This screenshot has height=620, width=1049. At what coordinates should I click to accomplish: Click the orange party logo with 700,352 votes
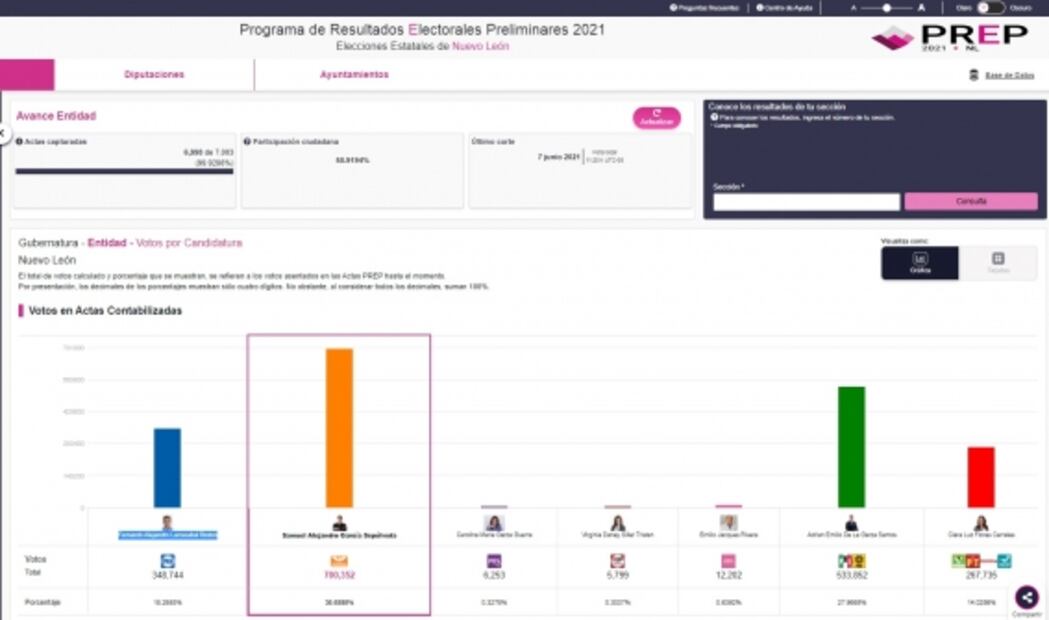coord(339,561)
